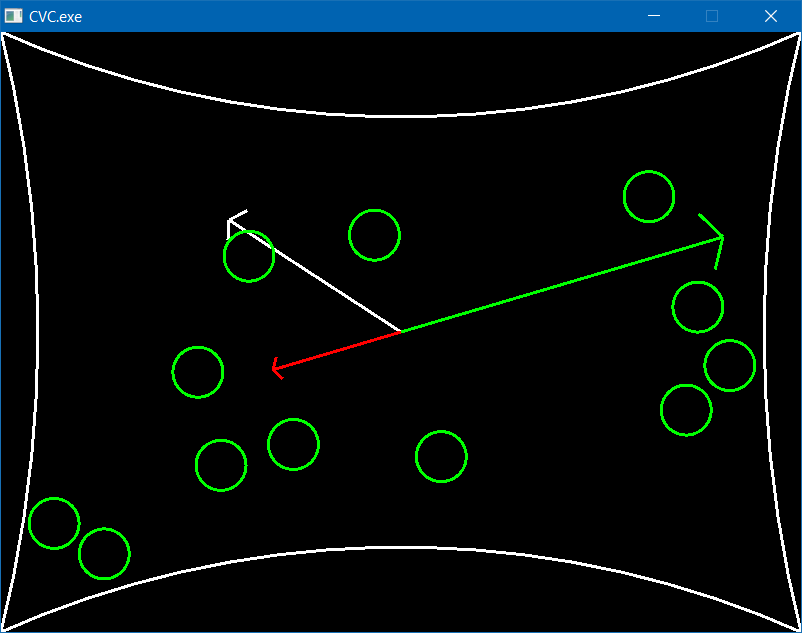The height and width of the screenshot is (633, 802).
Task: Minimize the CVC.exe window
Action: [654, 16]
